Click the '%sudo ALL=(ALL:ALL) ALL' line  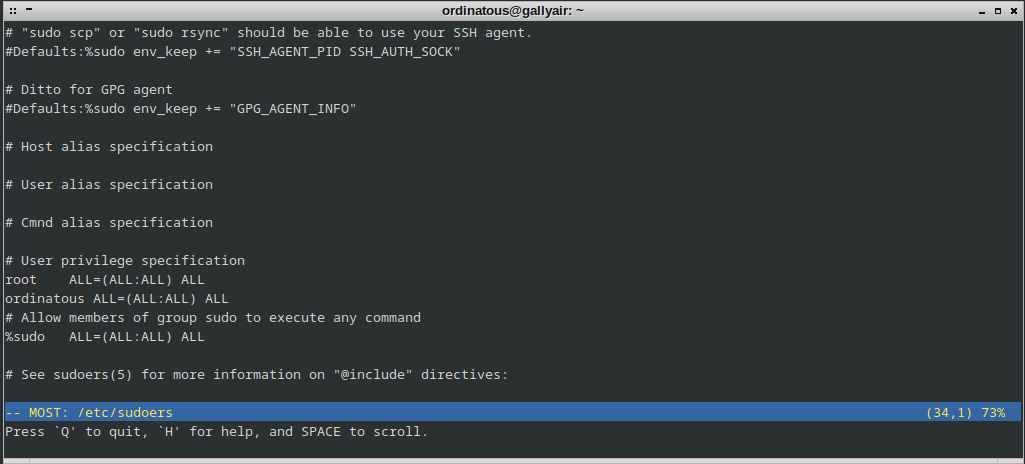click(x=105, y=337)
